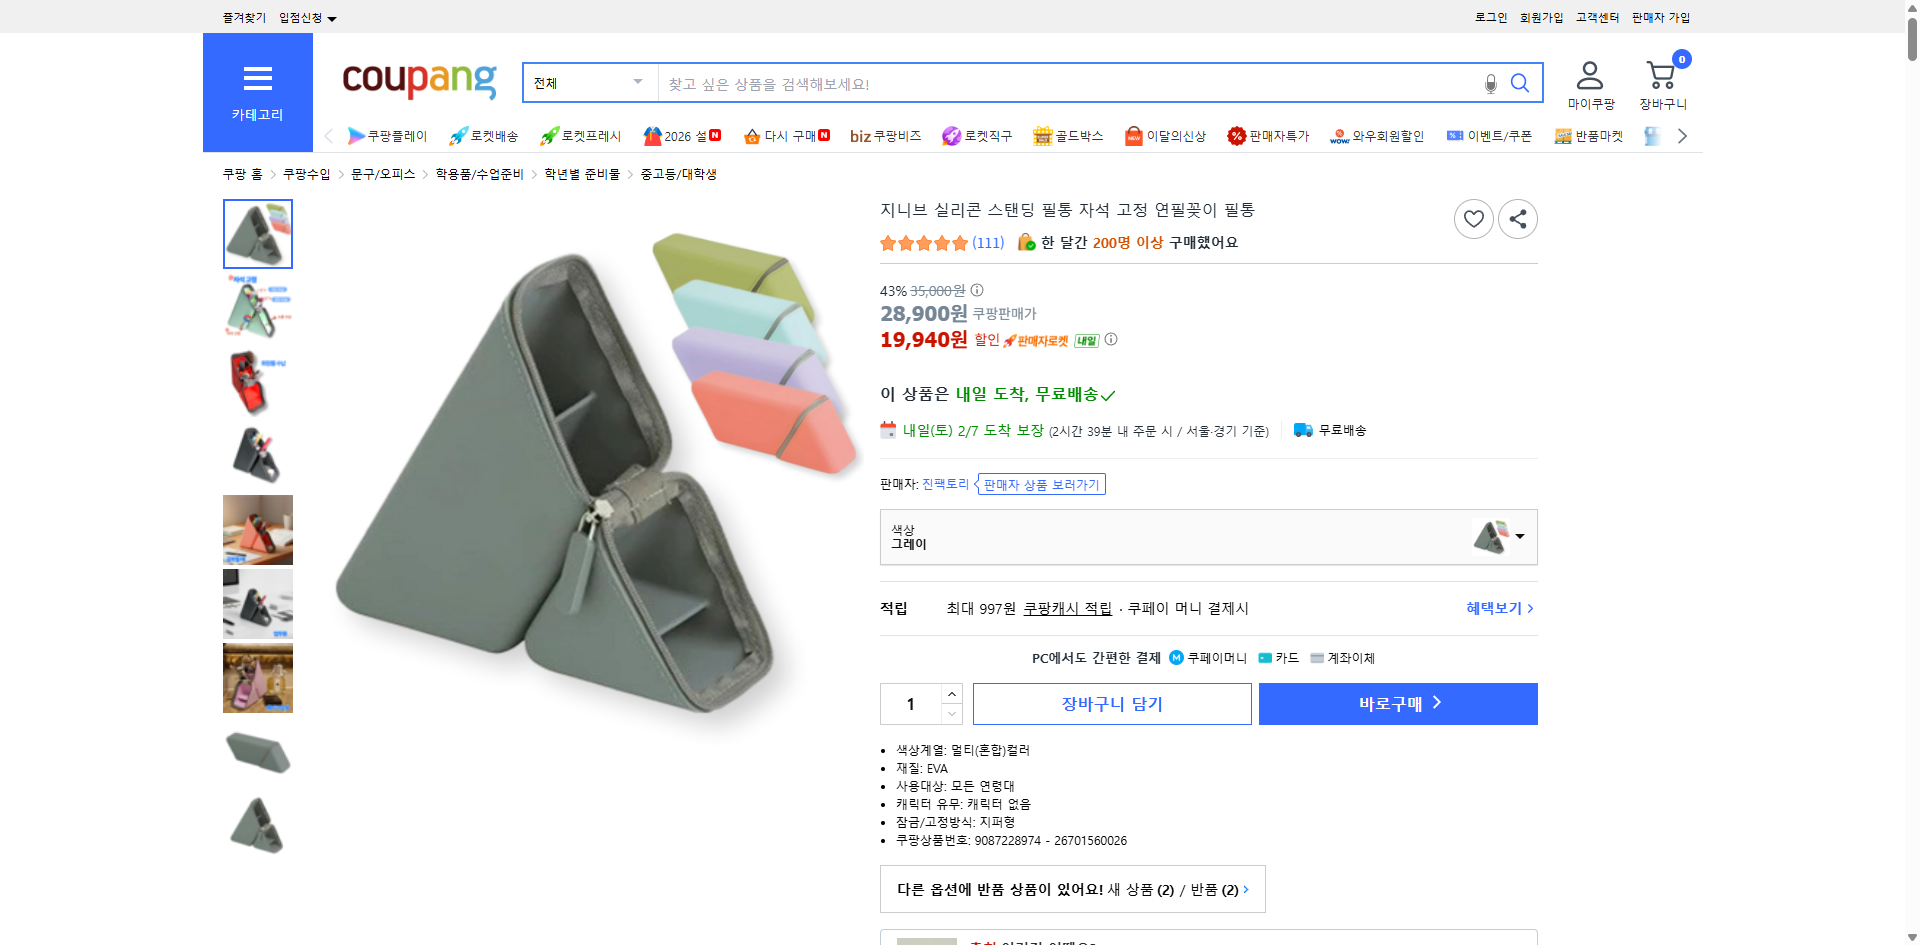
Task: Open the 골드박스 deals icon
Action: point(1042,135)
